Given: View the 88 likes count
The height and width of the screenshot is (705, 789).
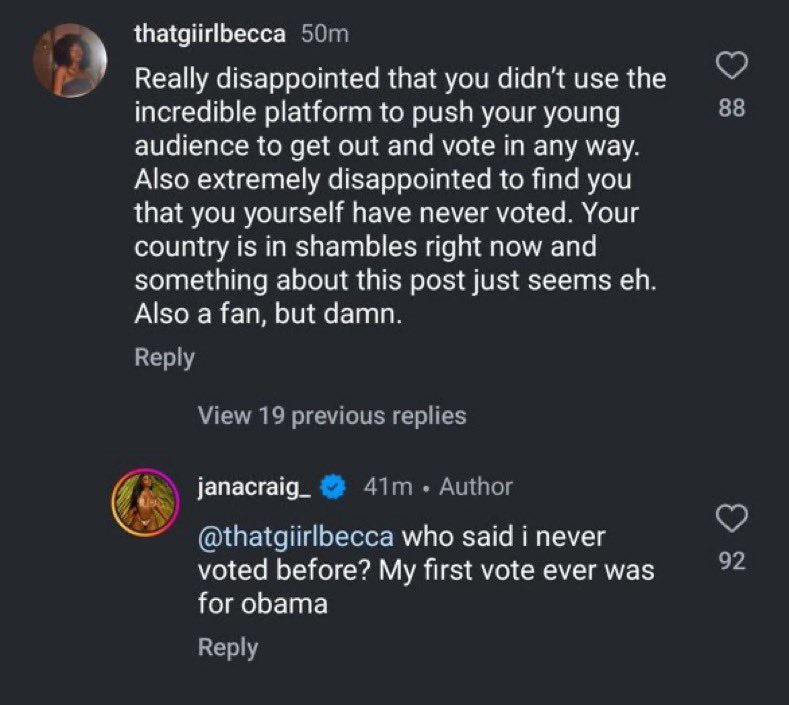Looking at the screenshot, I should (732, 109).
